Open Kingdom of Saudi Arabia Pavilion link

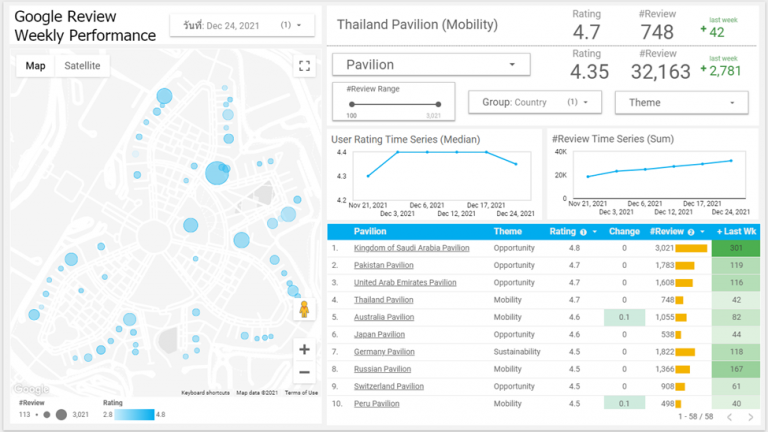tap(411, 248)
